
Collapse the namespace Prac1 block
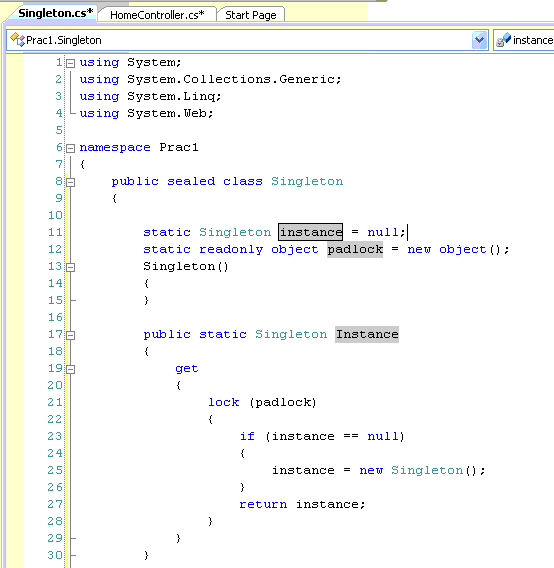[x=71, y=148]
